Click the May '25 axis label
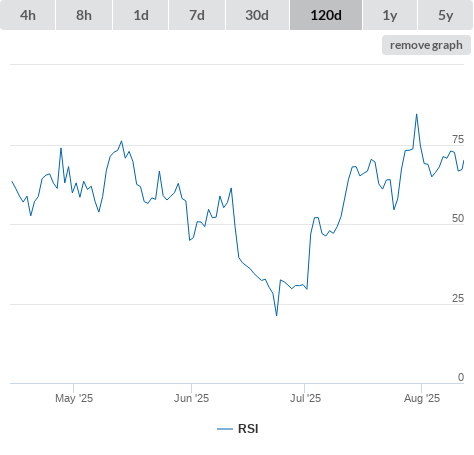The width and height of the screenshot is (474, 455). pyautogui.click(x=74, y=398)
